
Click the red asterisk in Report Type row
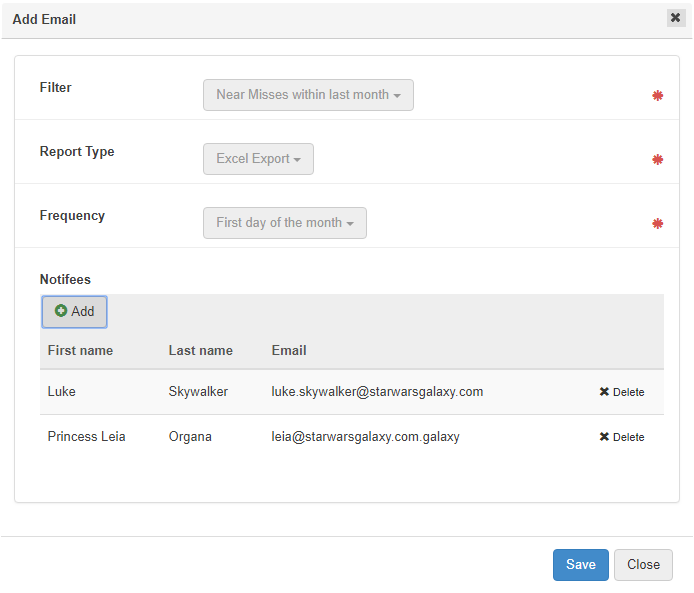pos(657,160)
